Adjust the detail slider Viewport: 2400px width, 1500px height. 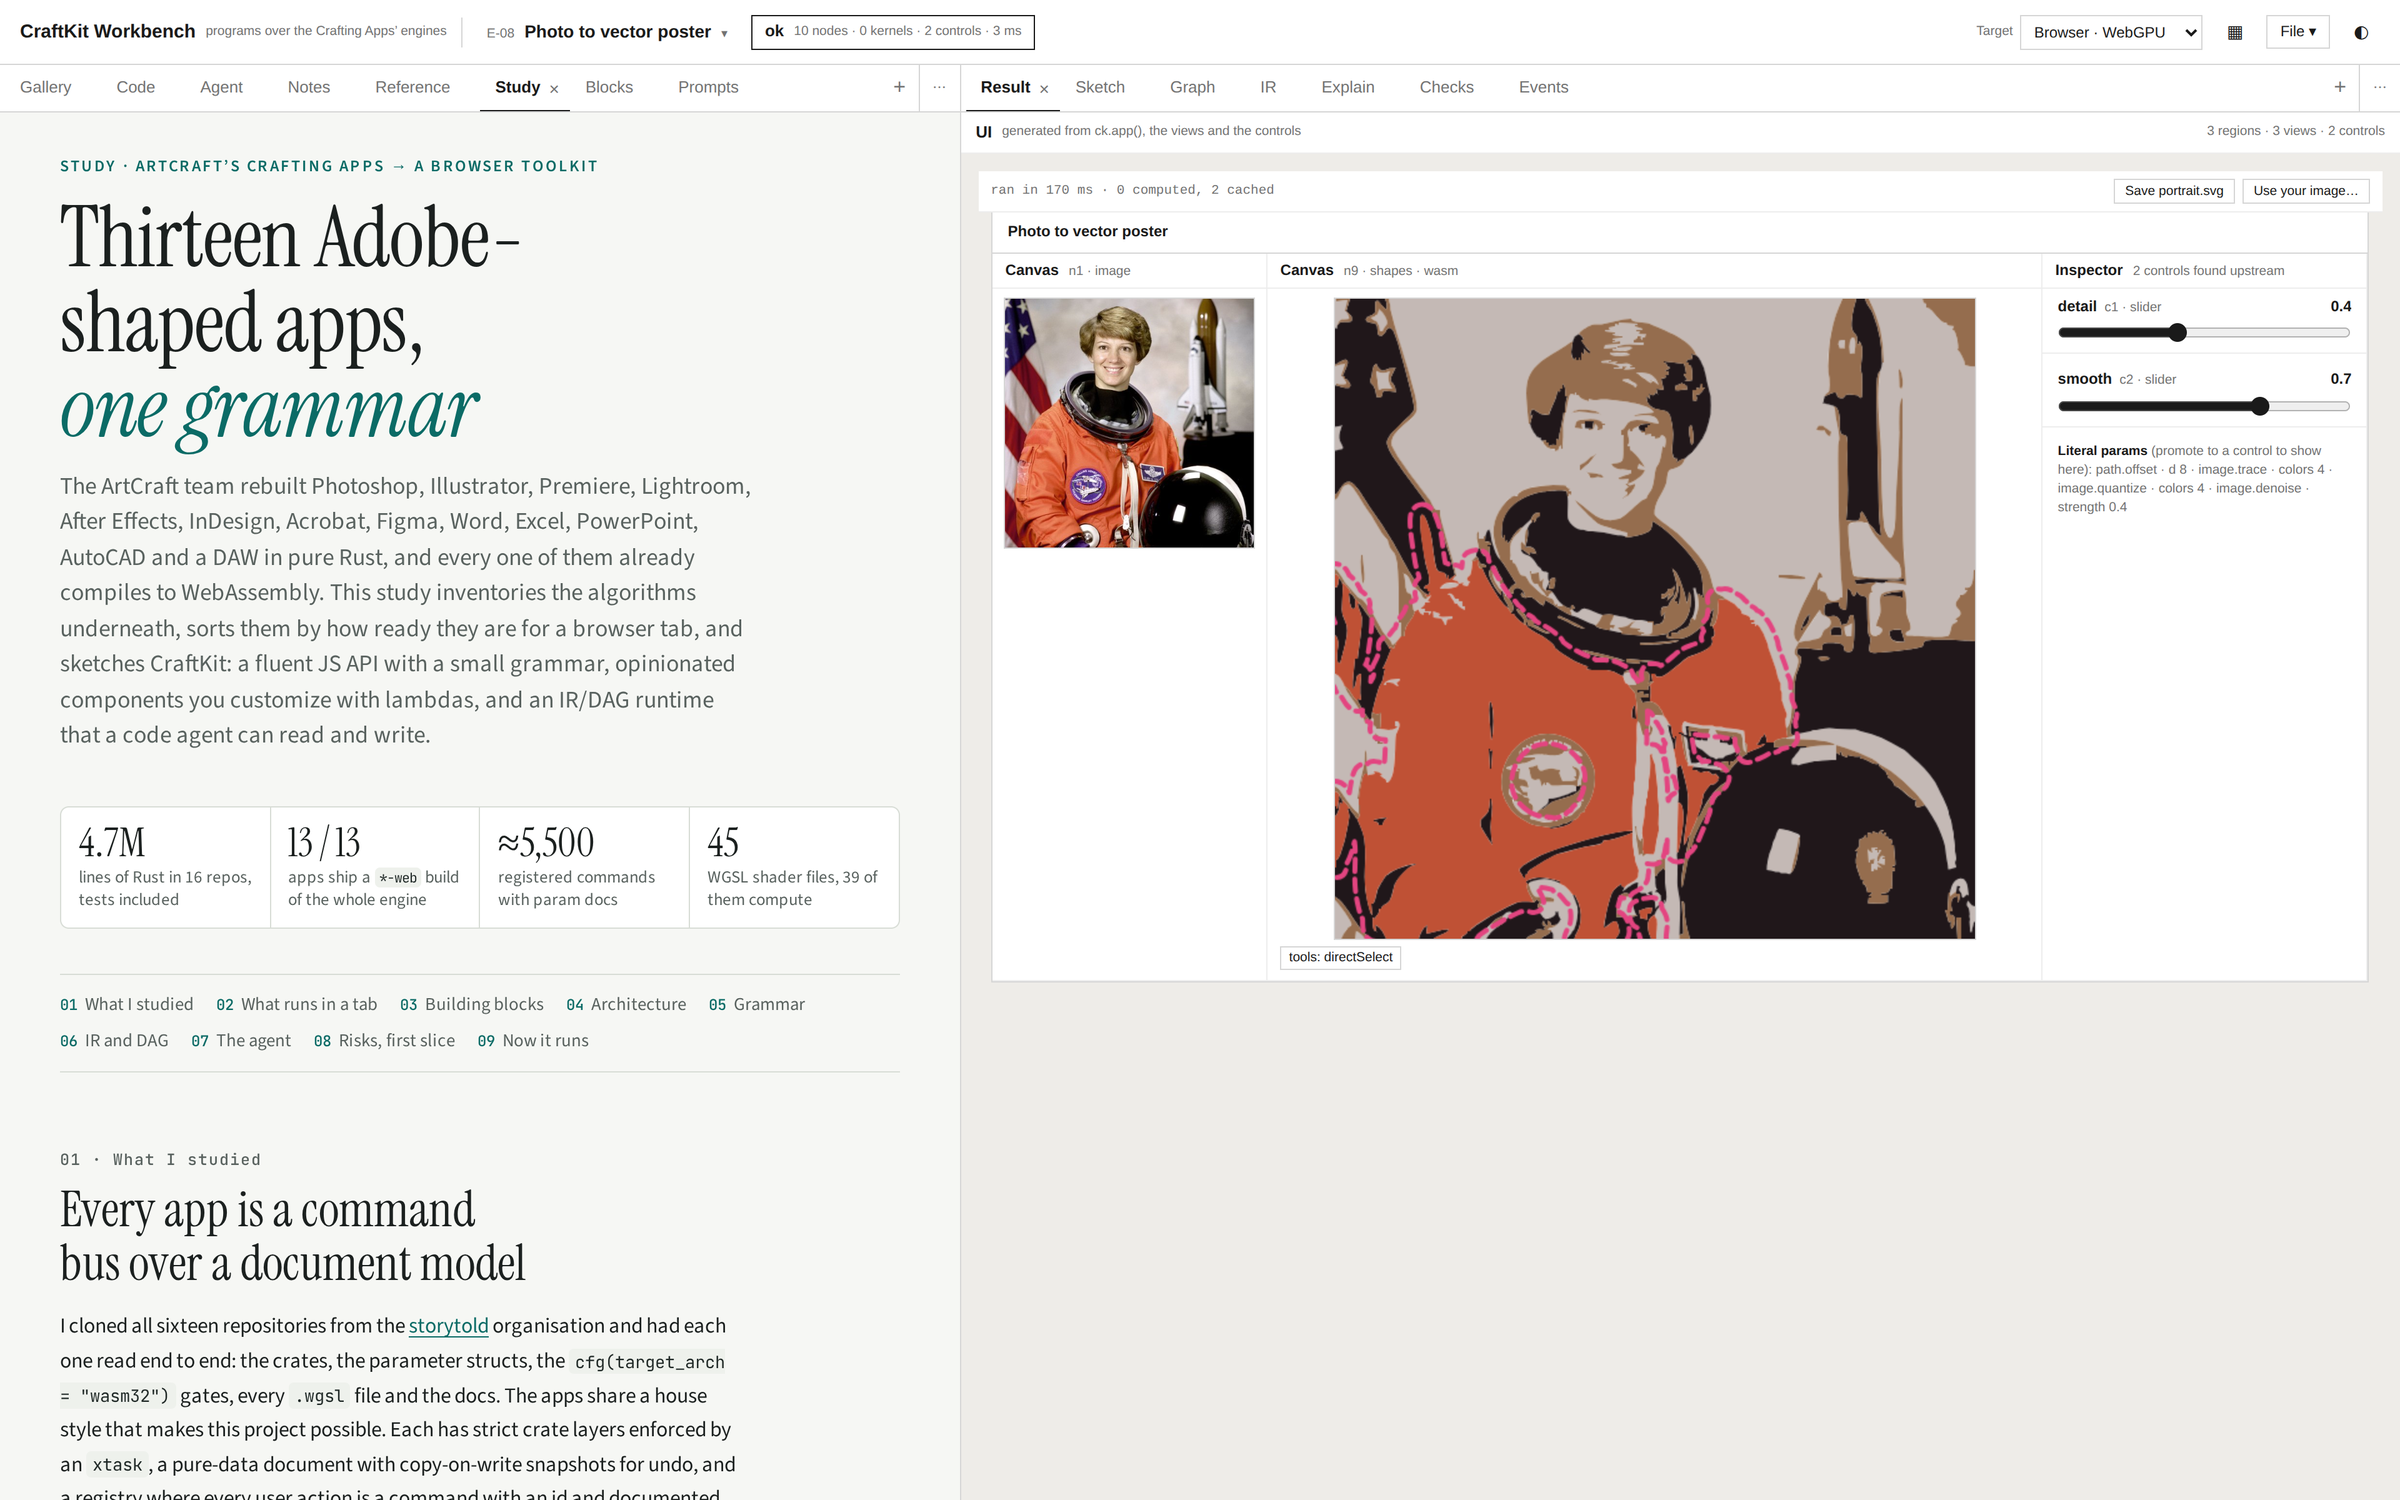pos(2204,333)
